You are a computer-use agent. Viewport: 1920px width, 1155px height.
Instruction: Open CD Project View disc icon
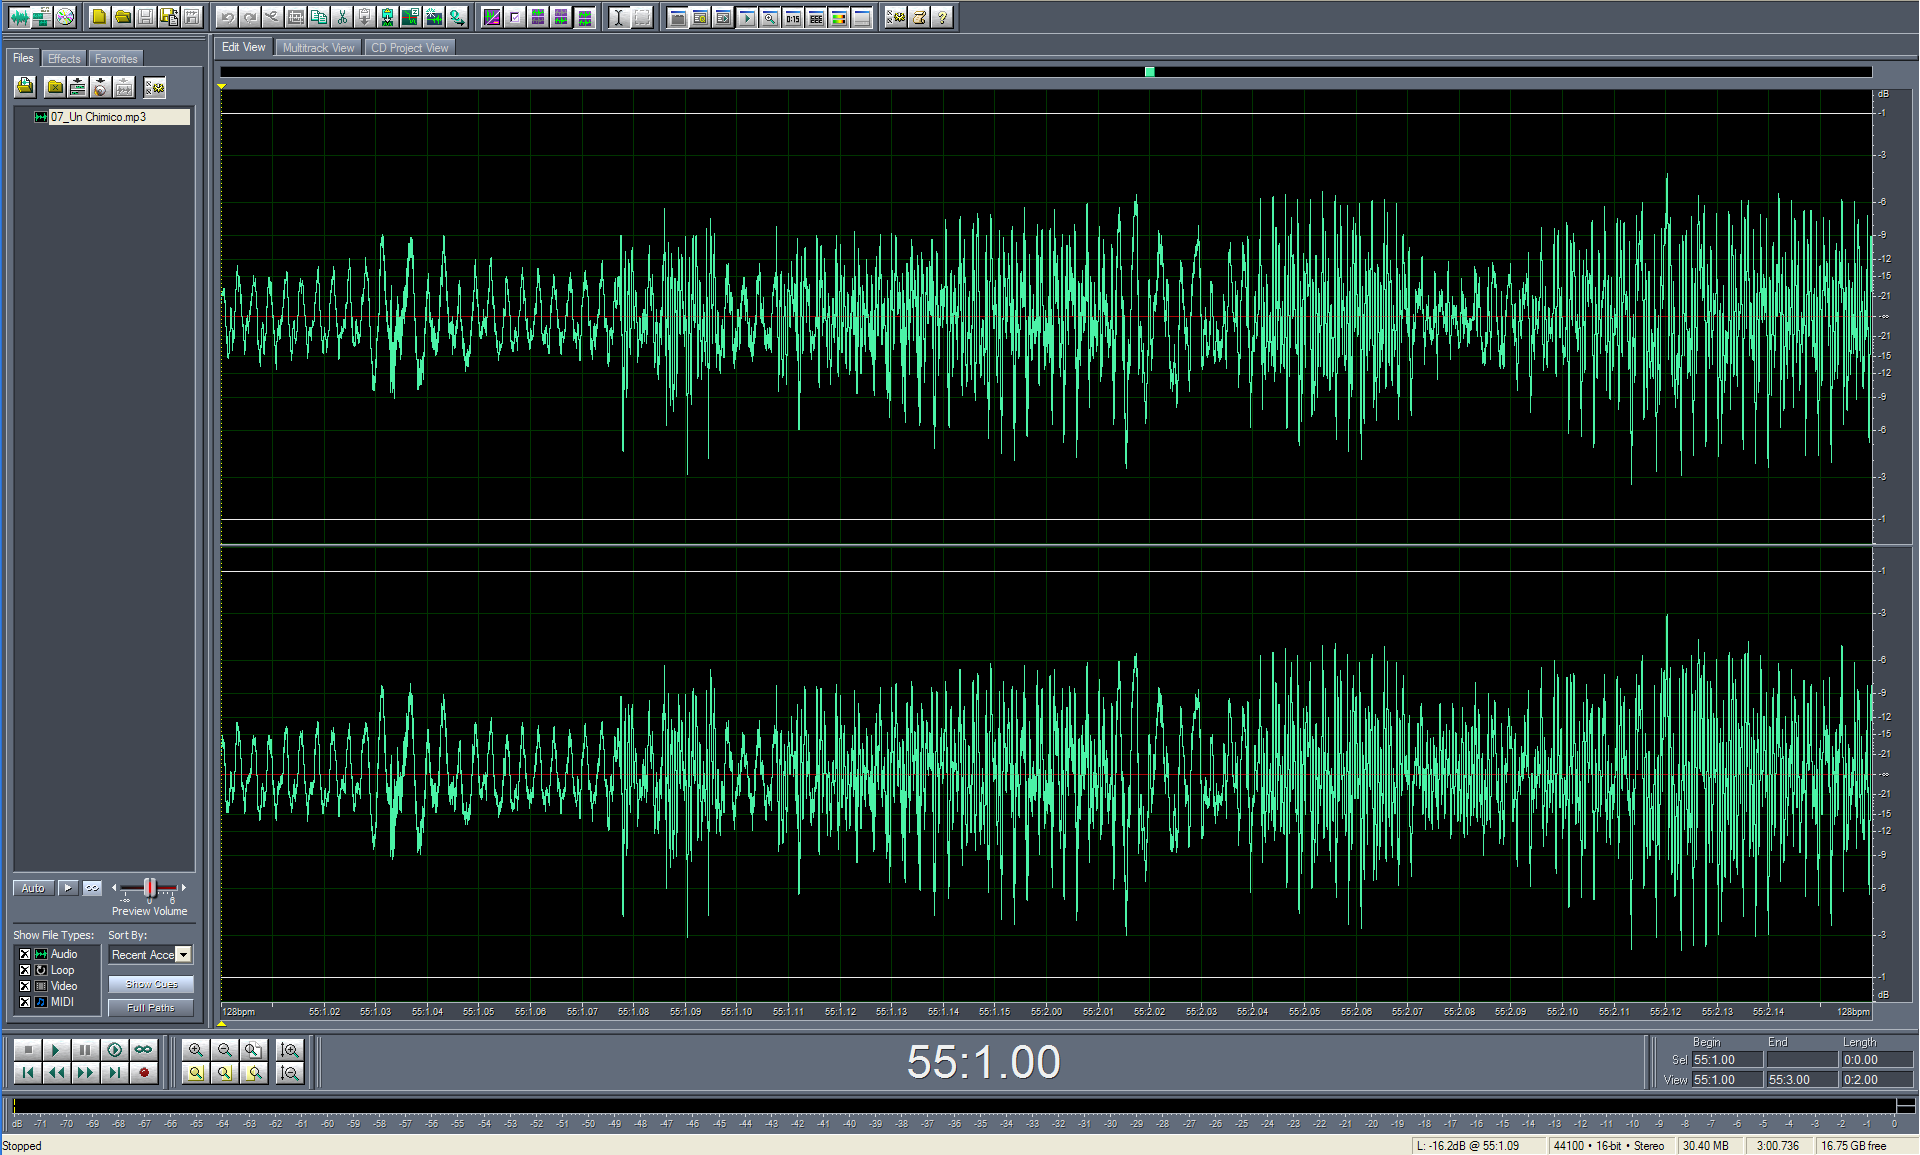(65, 17)
